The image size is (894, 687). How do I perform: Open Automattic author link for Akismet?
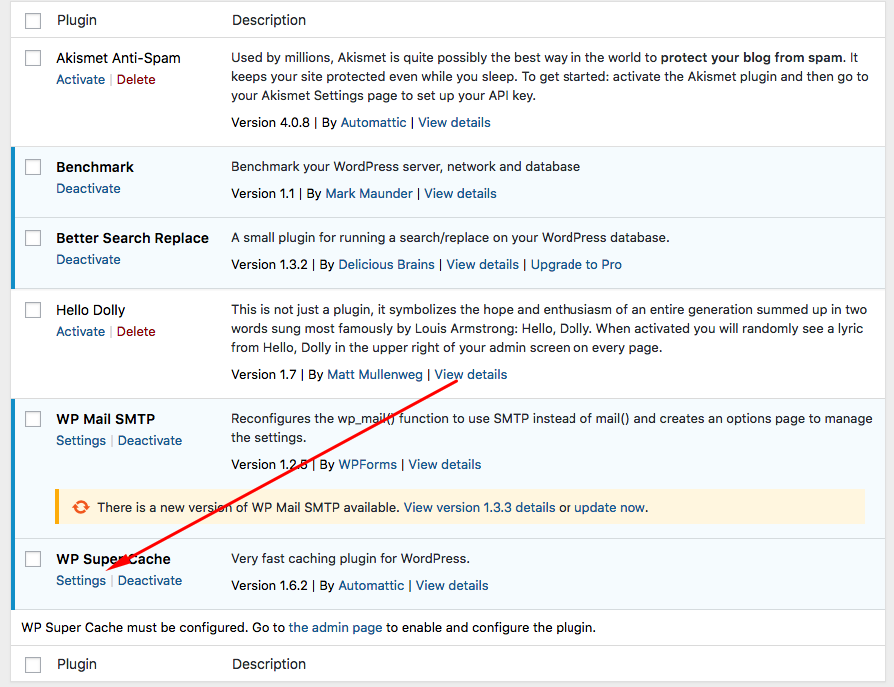[373, 123]
